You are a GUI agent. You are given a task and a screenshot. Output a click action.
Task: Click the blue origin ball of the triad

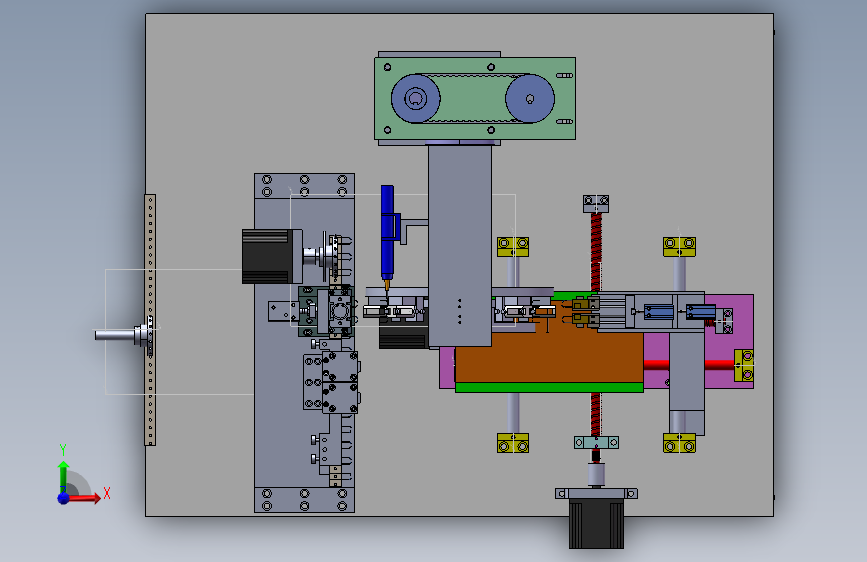click(64, 498)
